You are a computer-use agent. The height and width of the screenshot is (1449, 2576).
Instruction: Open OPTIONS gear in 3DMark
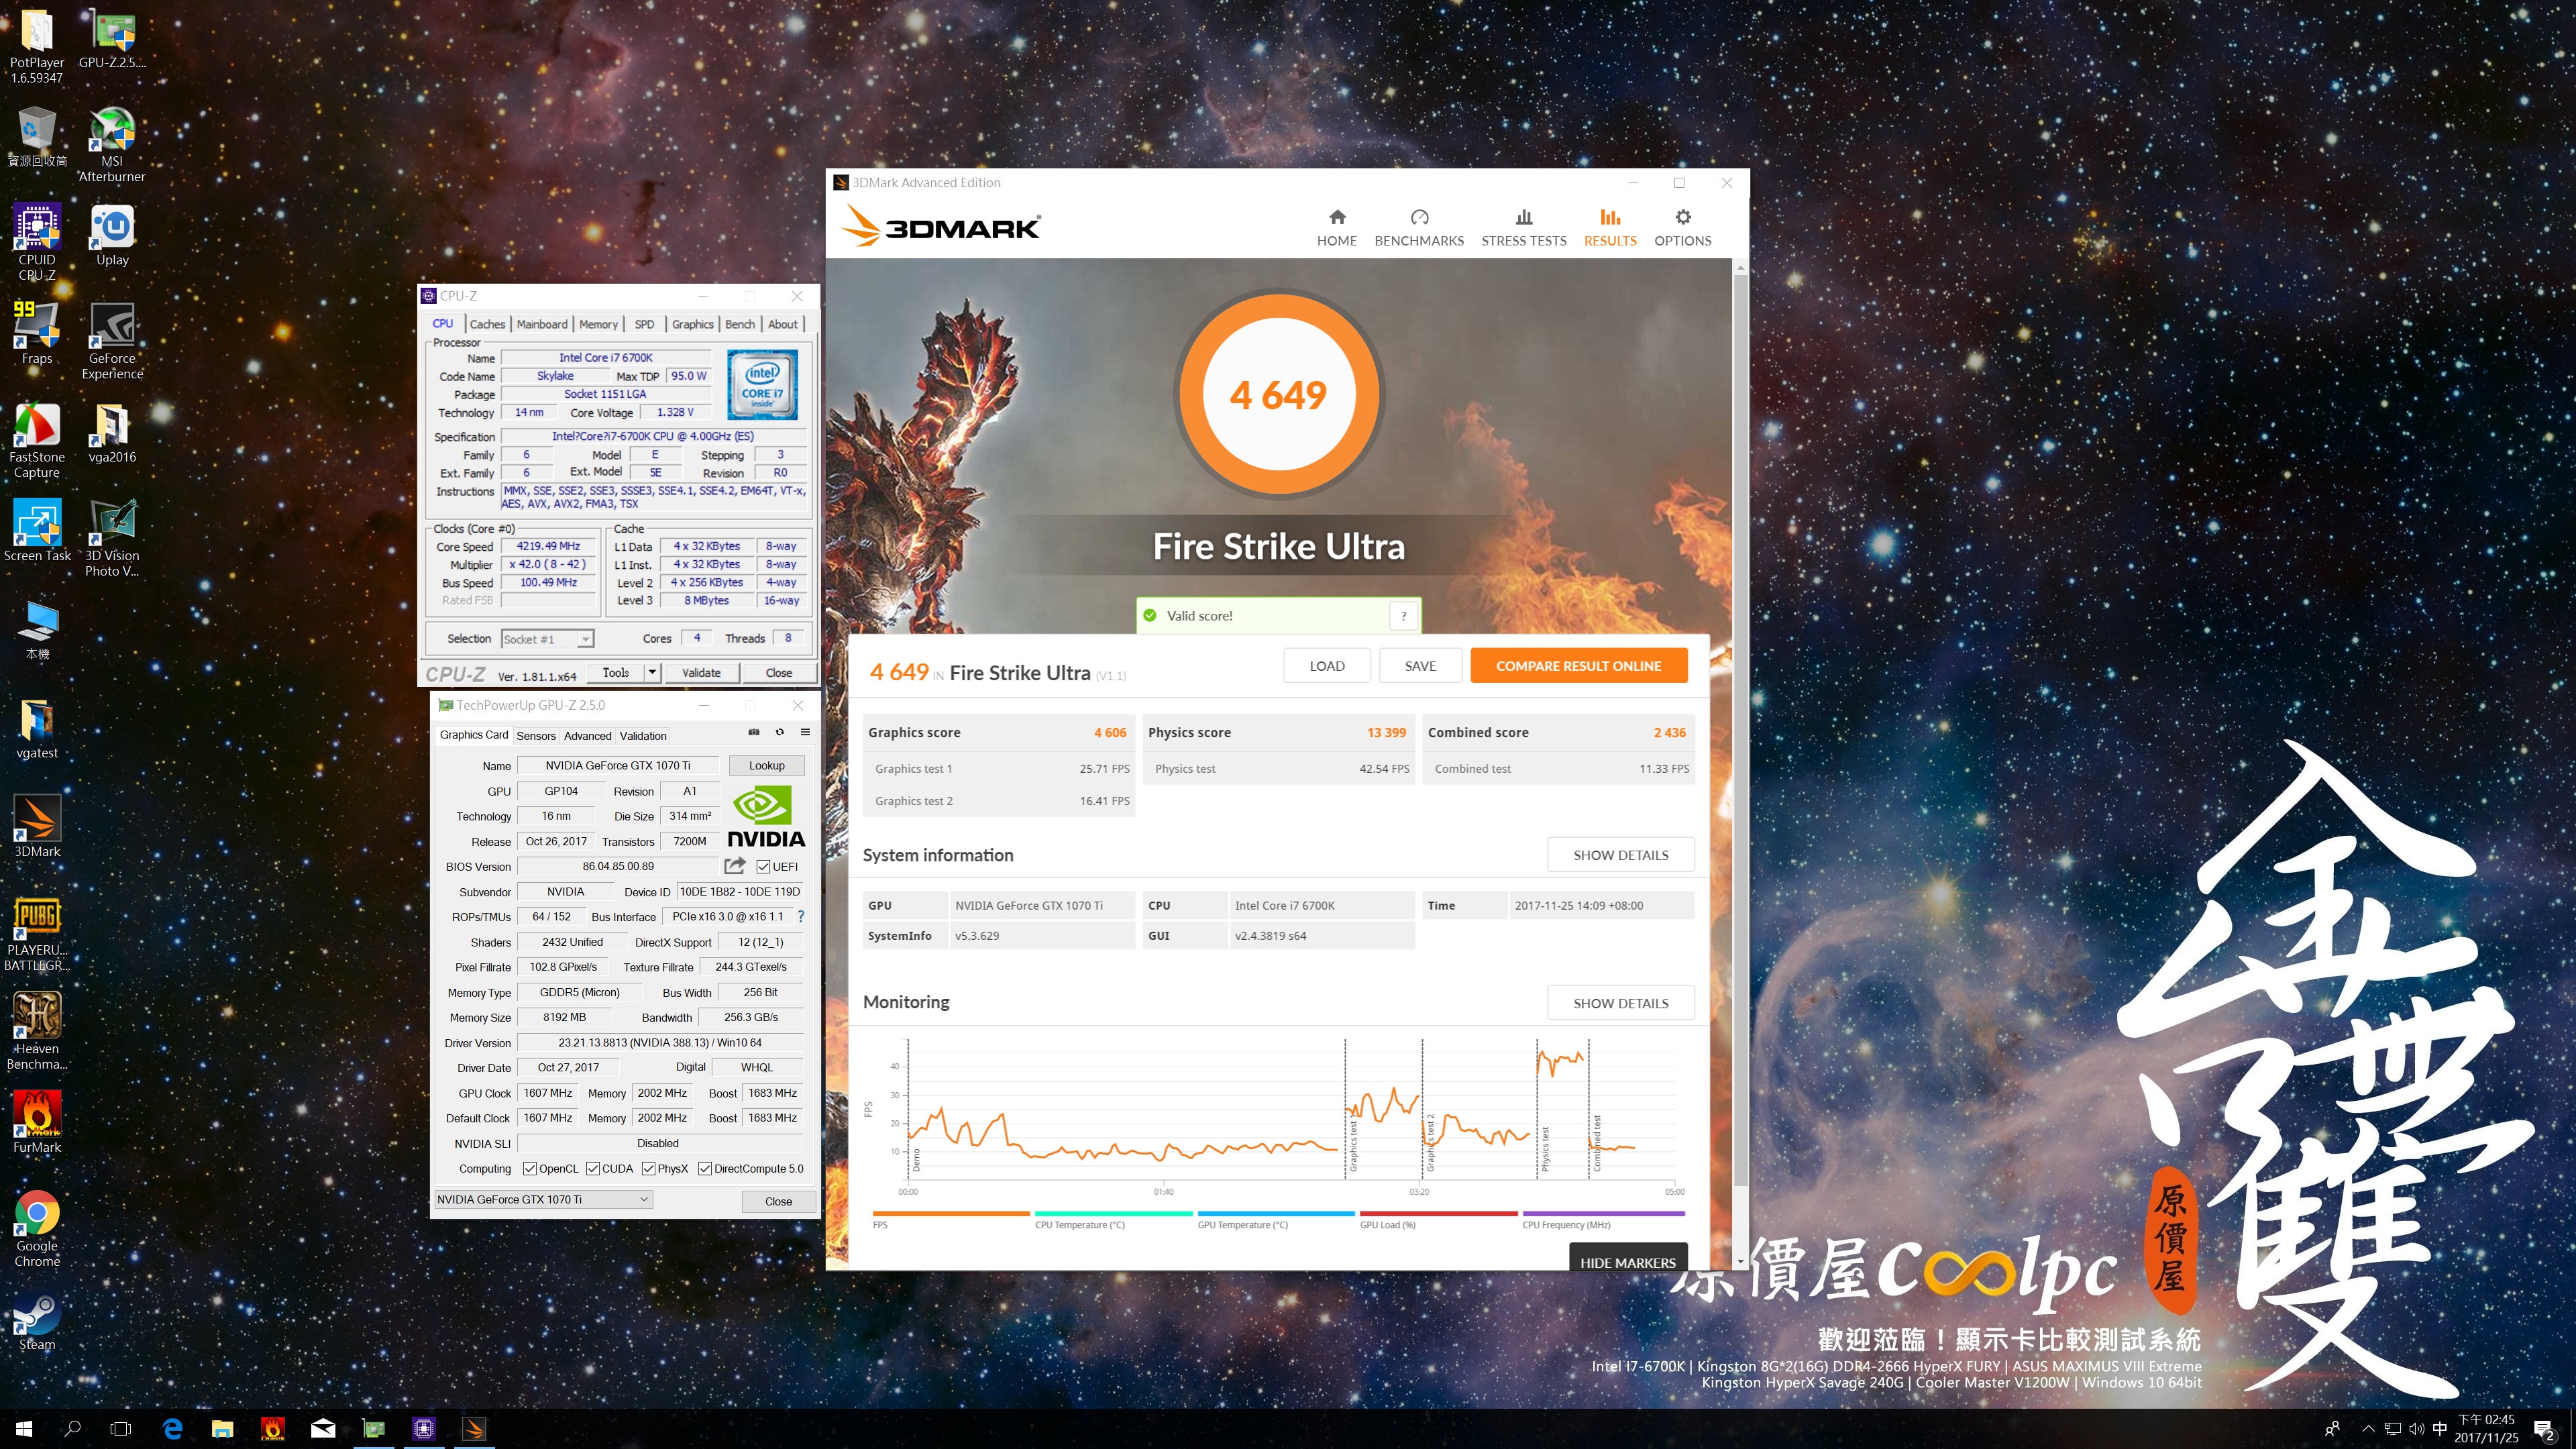coord(1682,228)
